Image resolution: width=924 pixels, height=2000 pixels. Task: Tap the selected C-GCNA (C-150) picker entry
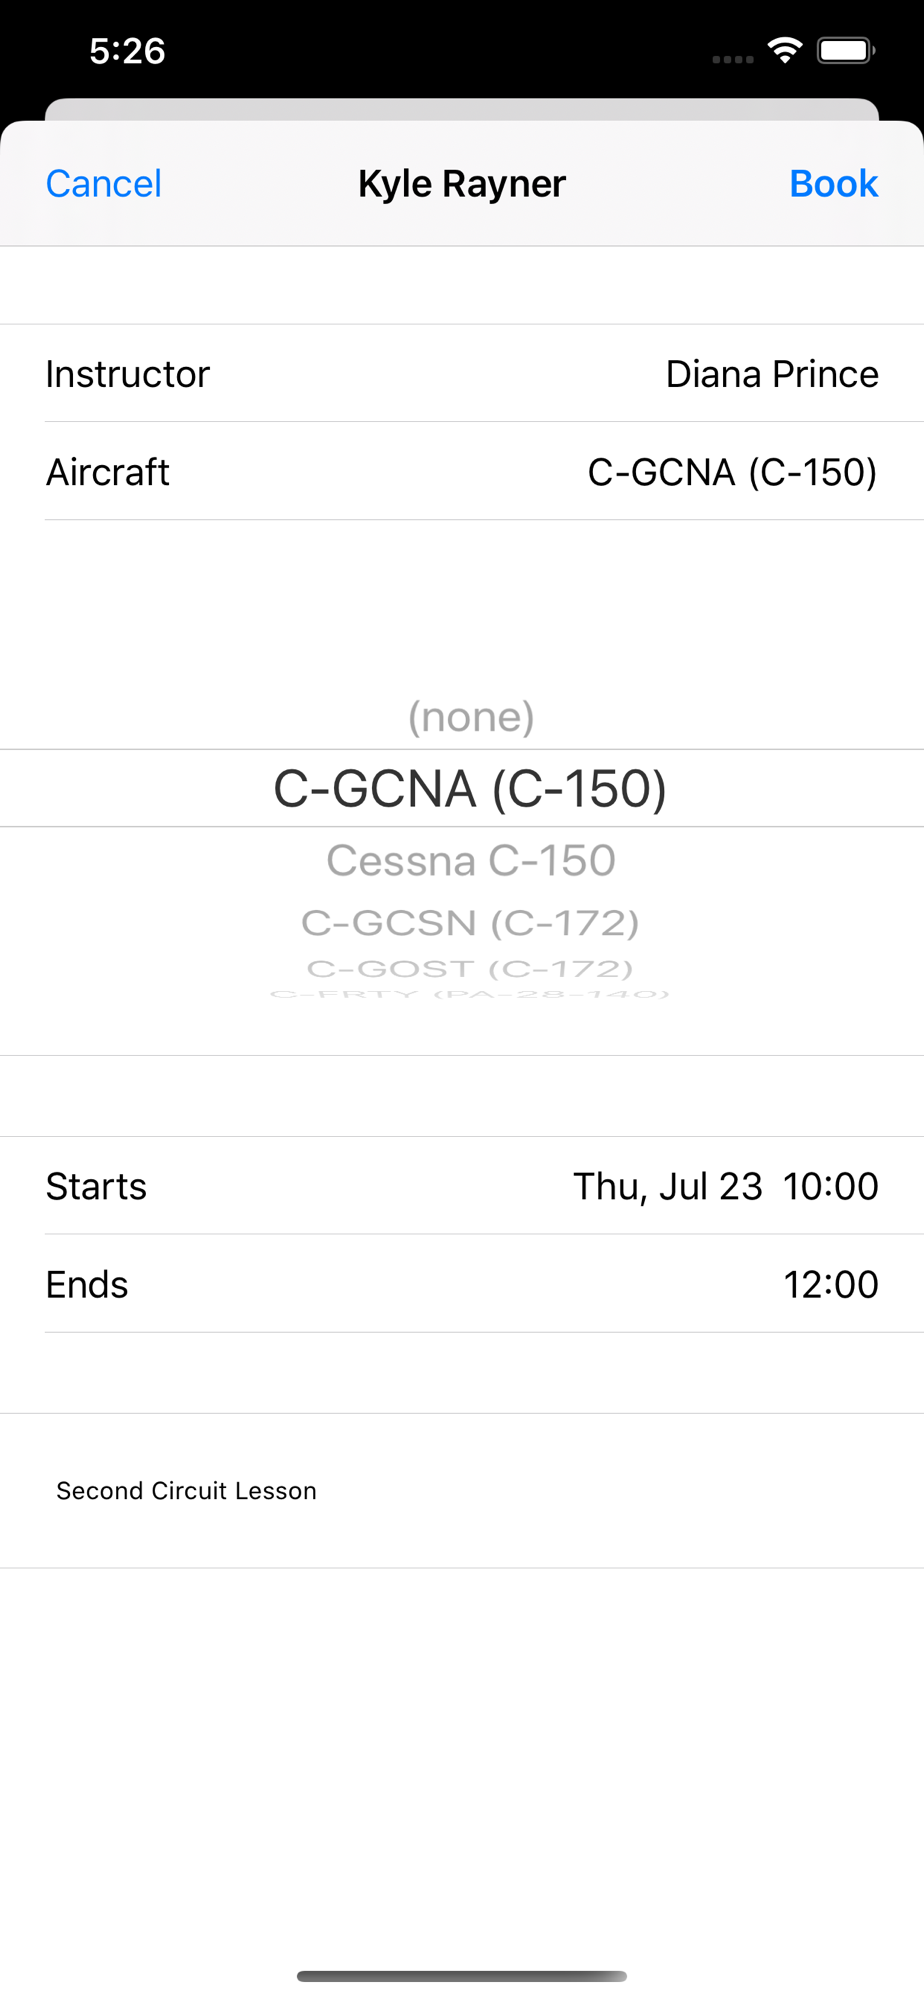coord(470,789)
